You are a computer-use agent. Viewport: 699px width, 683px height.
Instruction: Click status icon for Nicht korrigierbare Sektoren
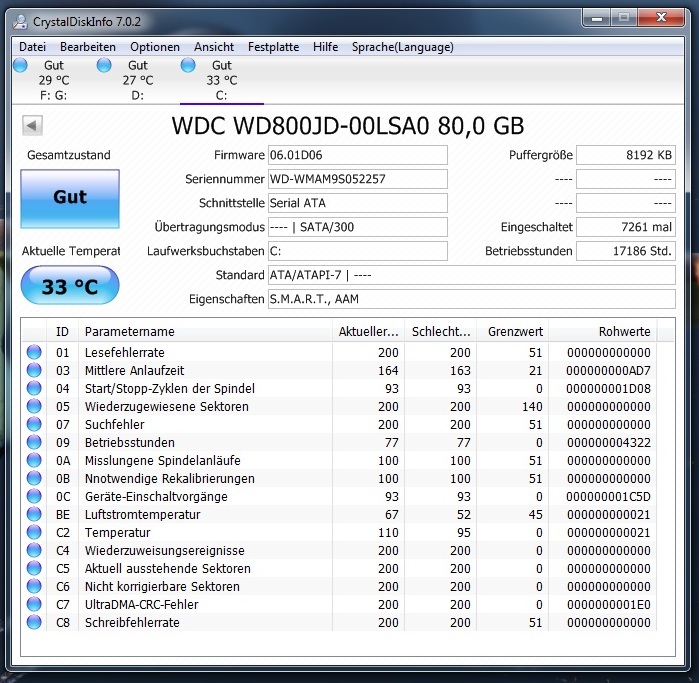pos(34,586)
